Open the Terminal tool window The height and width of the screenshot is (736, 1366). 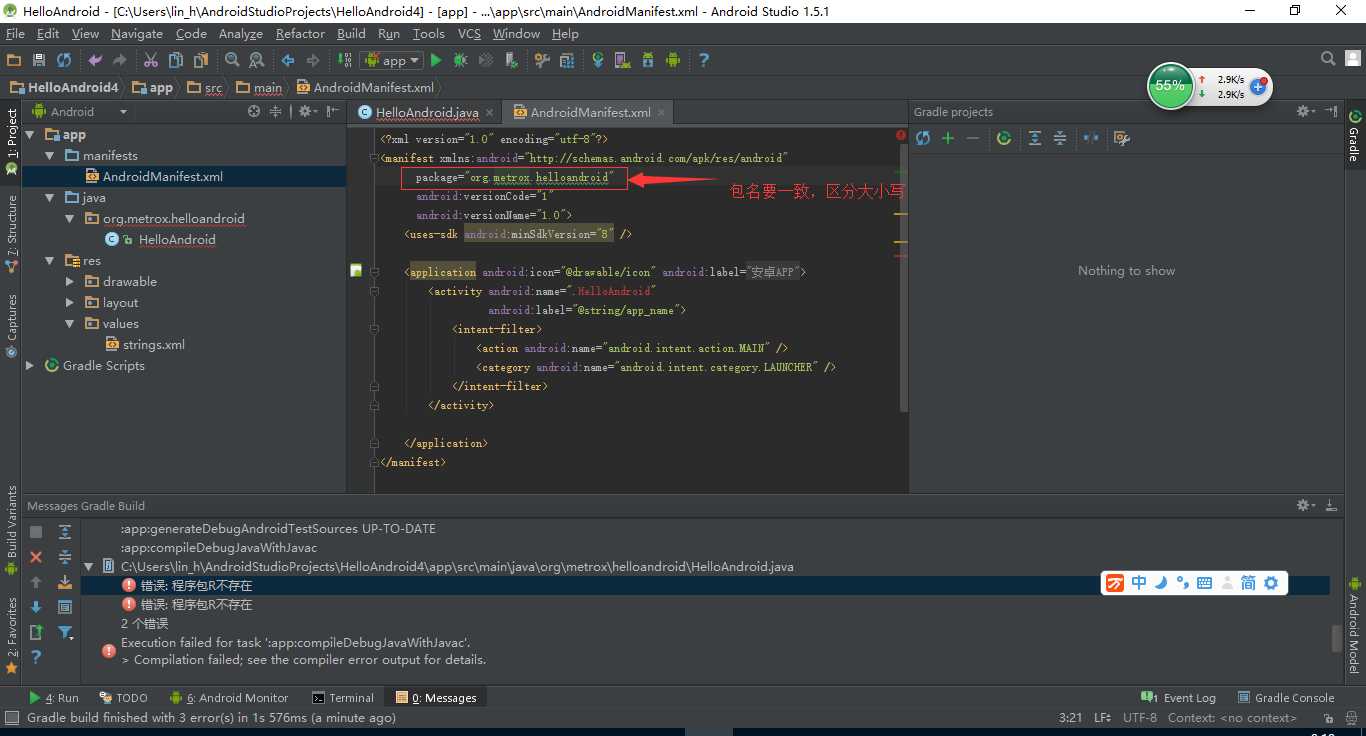343,698
